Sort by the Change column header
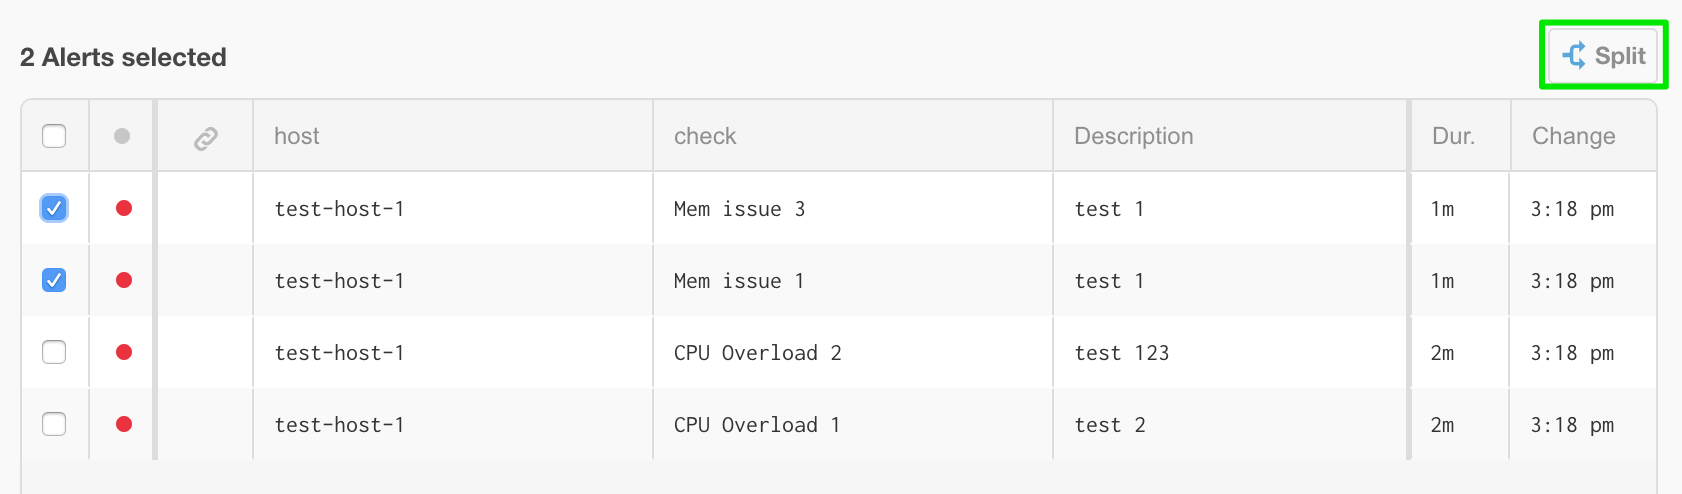 (1574, 136)
